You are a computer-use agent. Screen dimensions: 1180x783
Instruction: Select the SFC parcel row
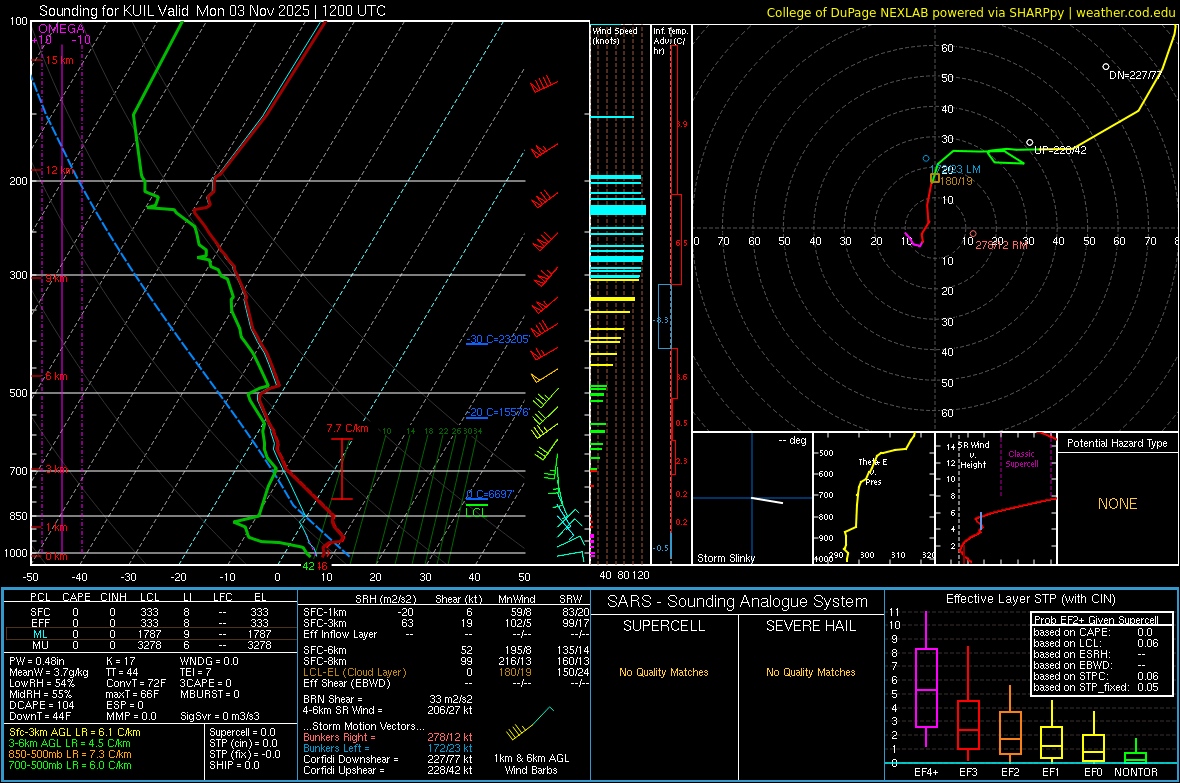(x=150, y=612)
